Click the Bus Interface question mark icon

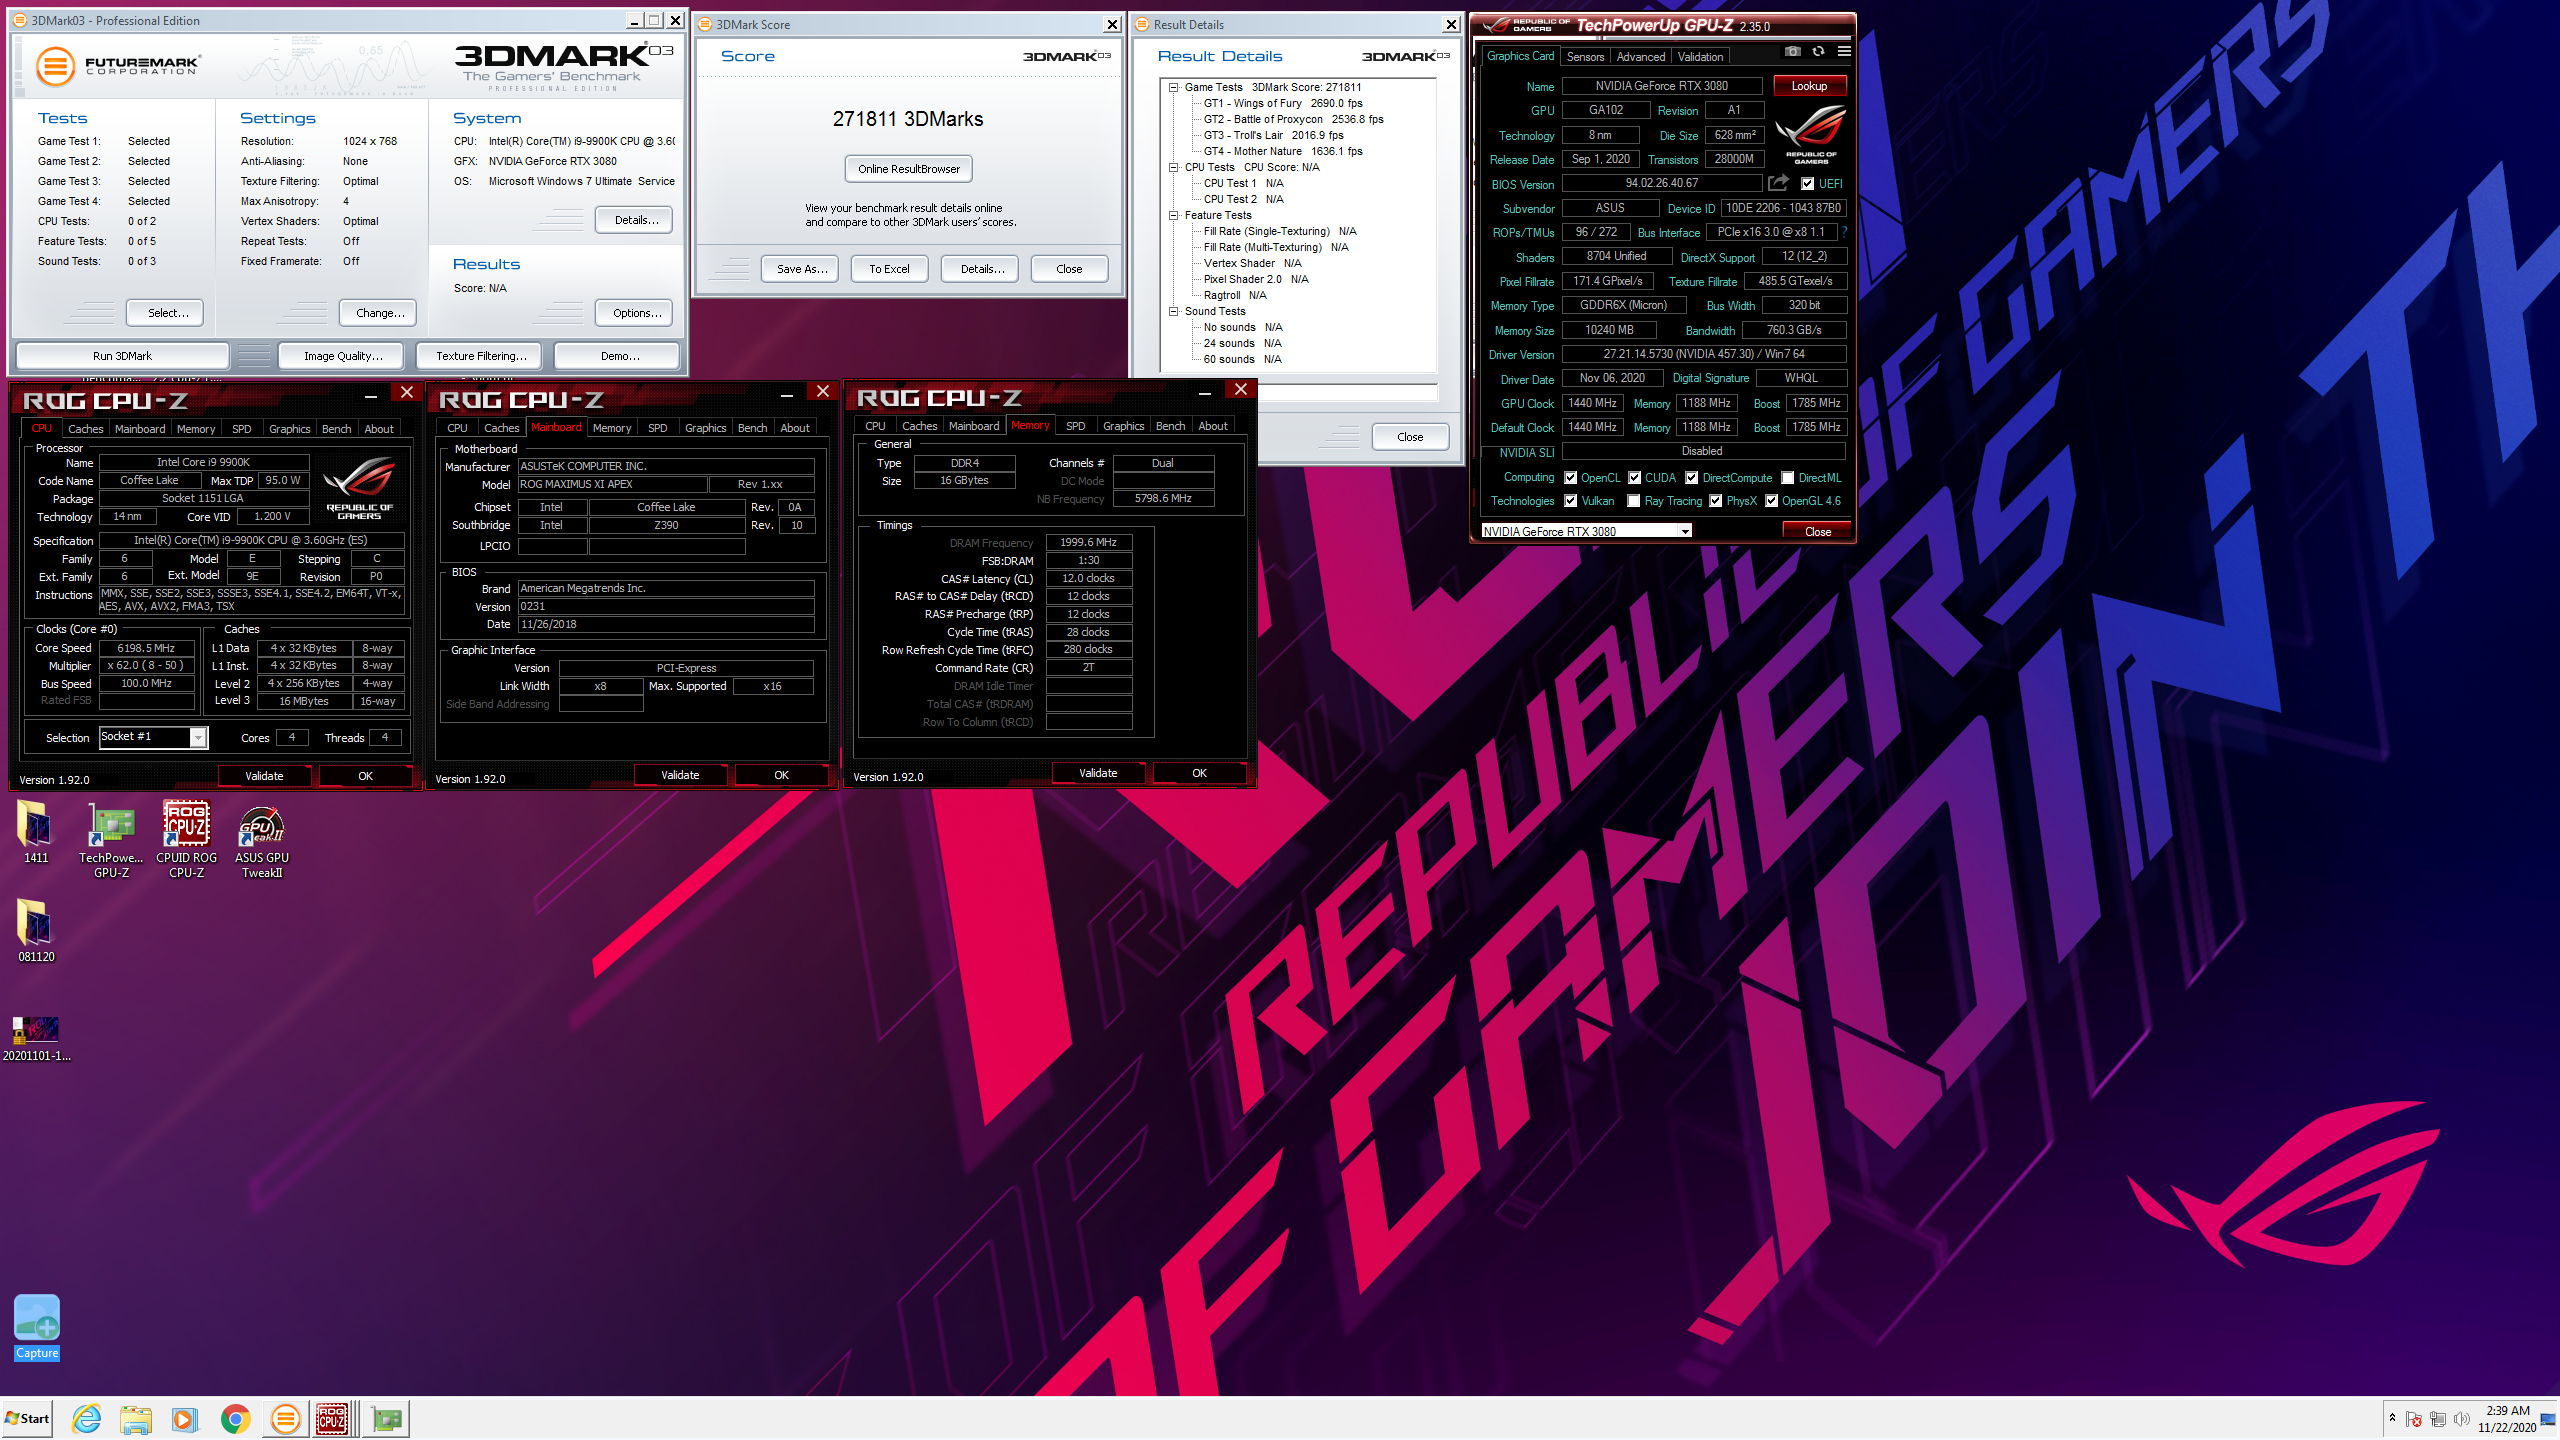coord(1844,232)
